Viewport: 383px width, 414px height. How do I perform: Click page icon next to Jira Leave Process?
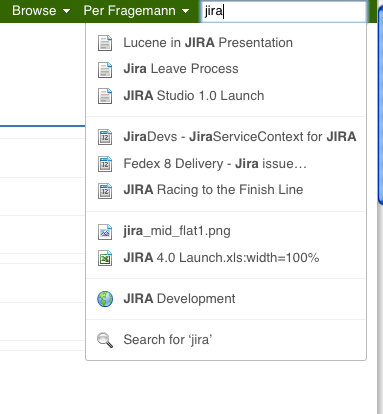coord(105,70)
